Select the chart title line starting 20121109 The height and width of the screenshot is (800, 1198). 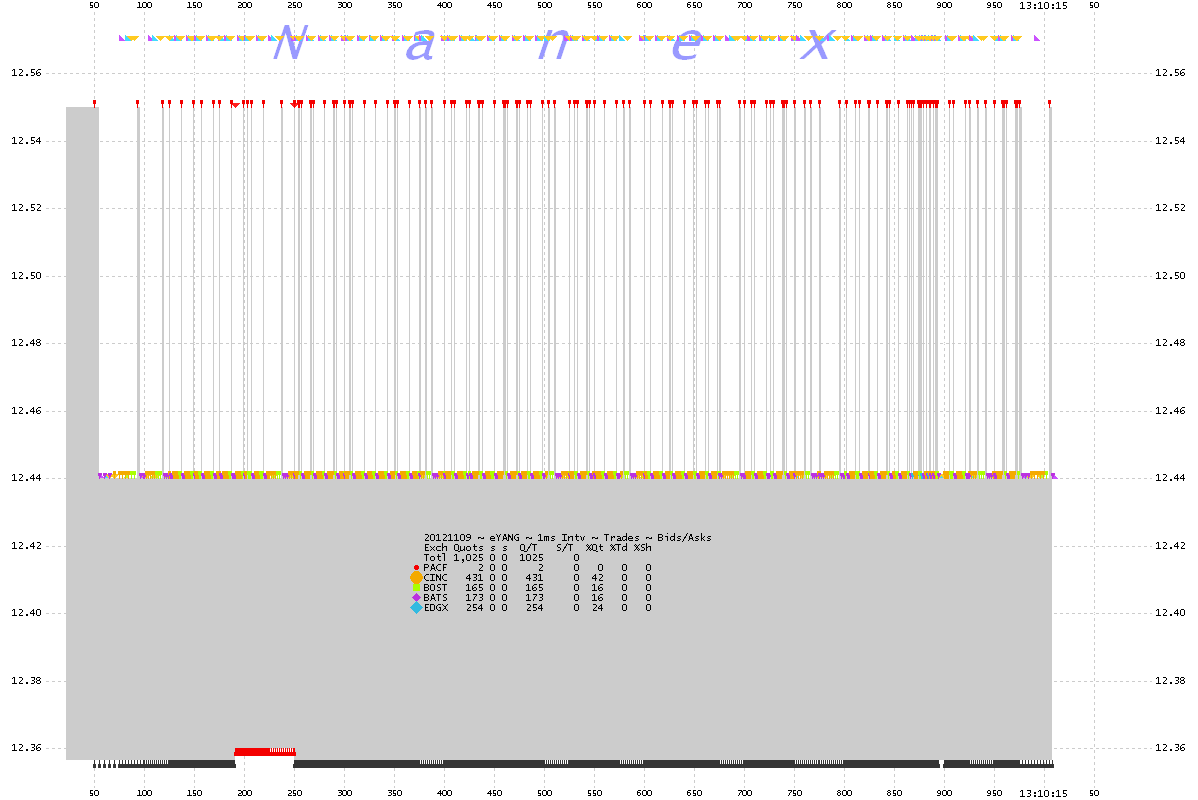(x=568, y=538)
